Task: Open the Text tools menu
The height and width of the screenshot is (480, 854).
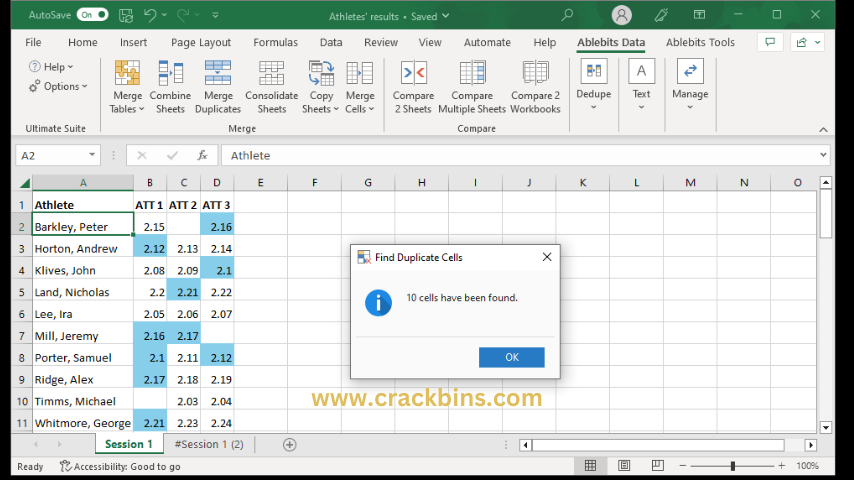Action: point(641,86)
